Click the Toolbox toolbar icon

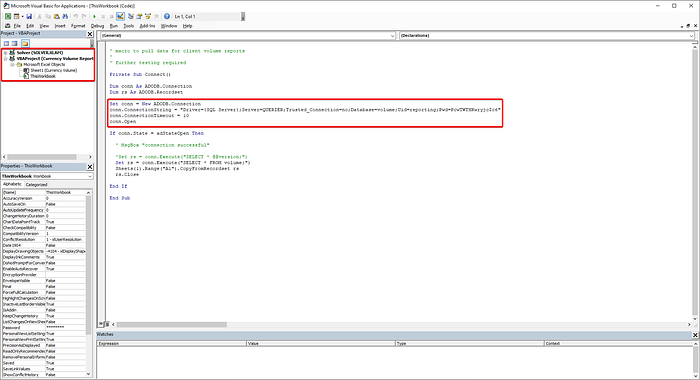[156, 17]
